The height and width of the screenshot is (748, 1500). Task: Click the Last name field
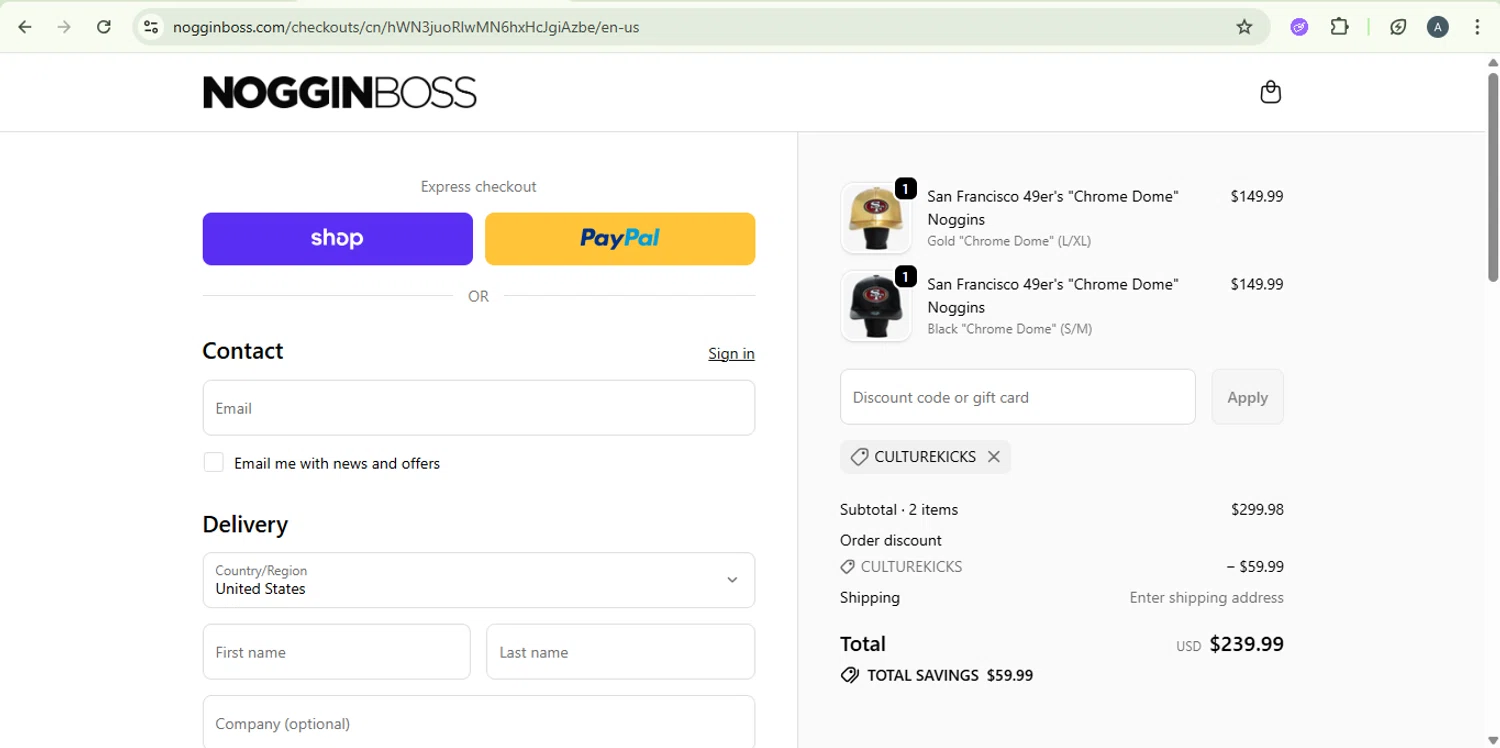pyautogui.click(x=621, y=652)
